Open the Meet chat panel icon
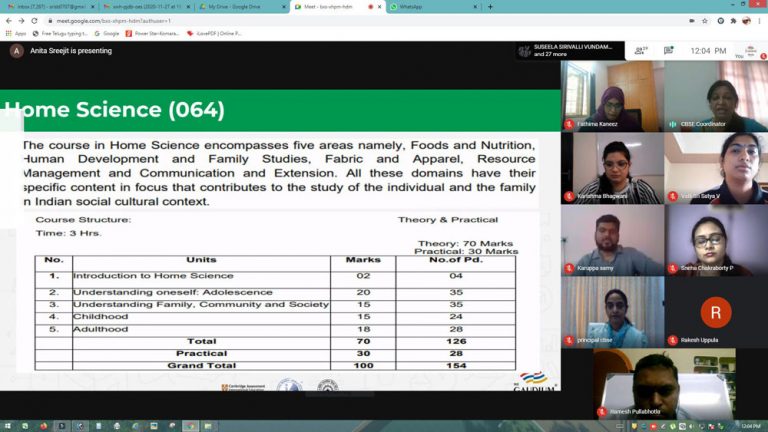The width and height of the screenshot is (768, 432). click(669, 50)
